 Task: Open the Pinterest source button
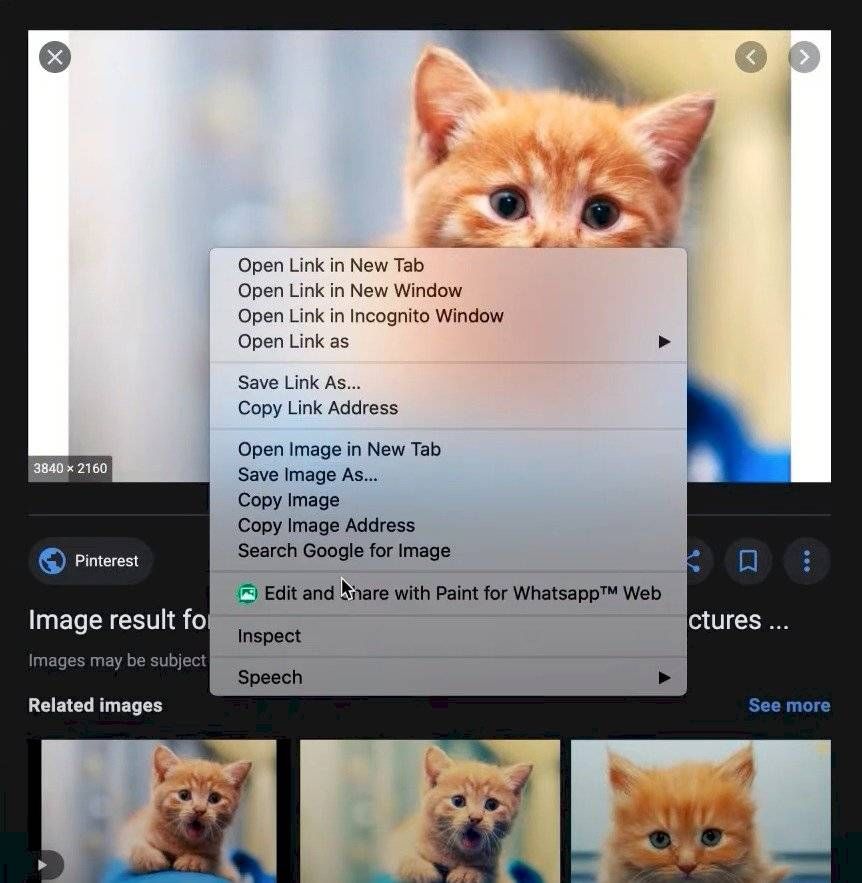pos(91,562)
